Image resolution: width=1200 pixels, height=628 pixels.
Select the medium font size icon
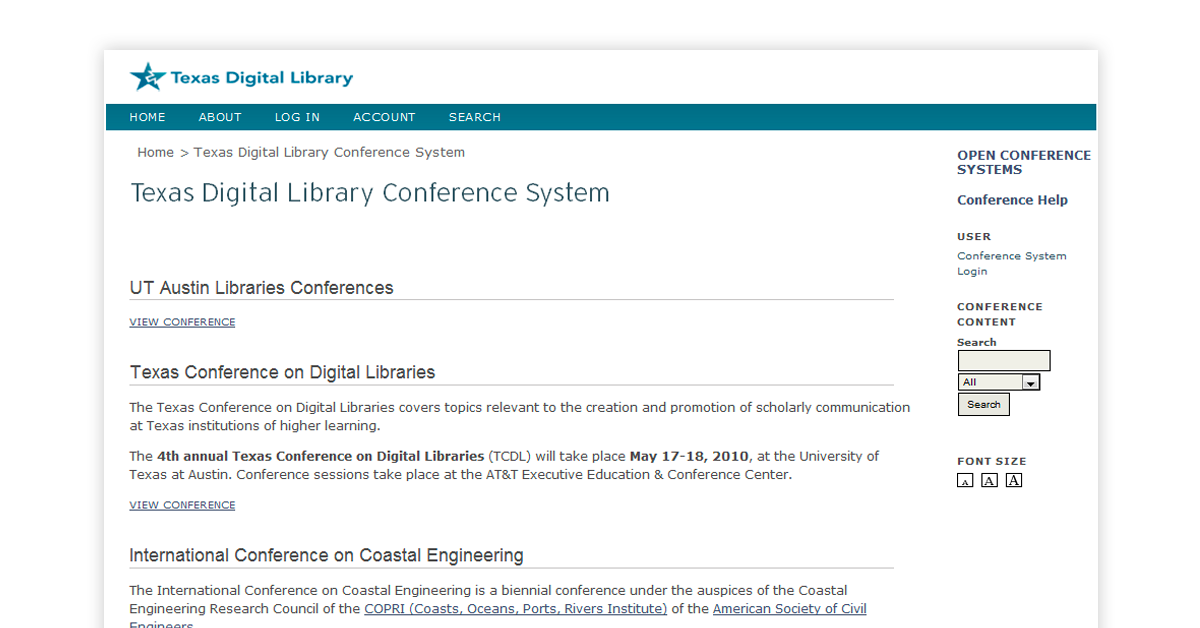point(989,481)
